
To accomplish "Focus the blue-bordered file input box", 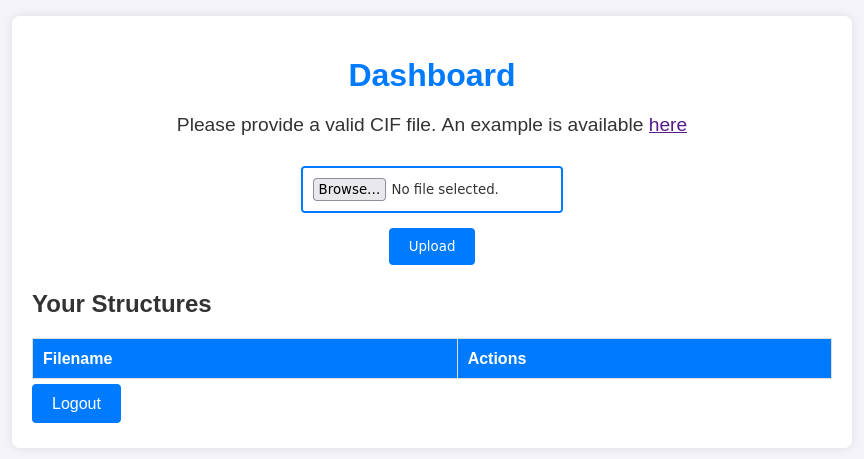I will (x=530, y=189).
